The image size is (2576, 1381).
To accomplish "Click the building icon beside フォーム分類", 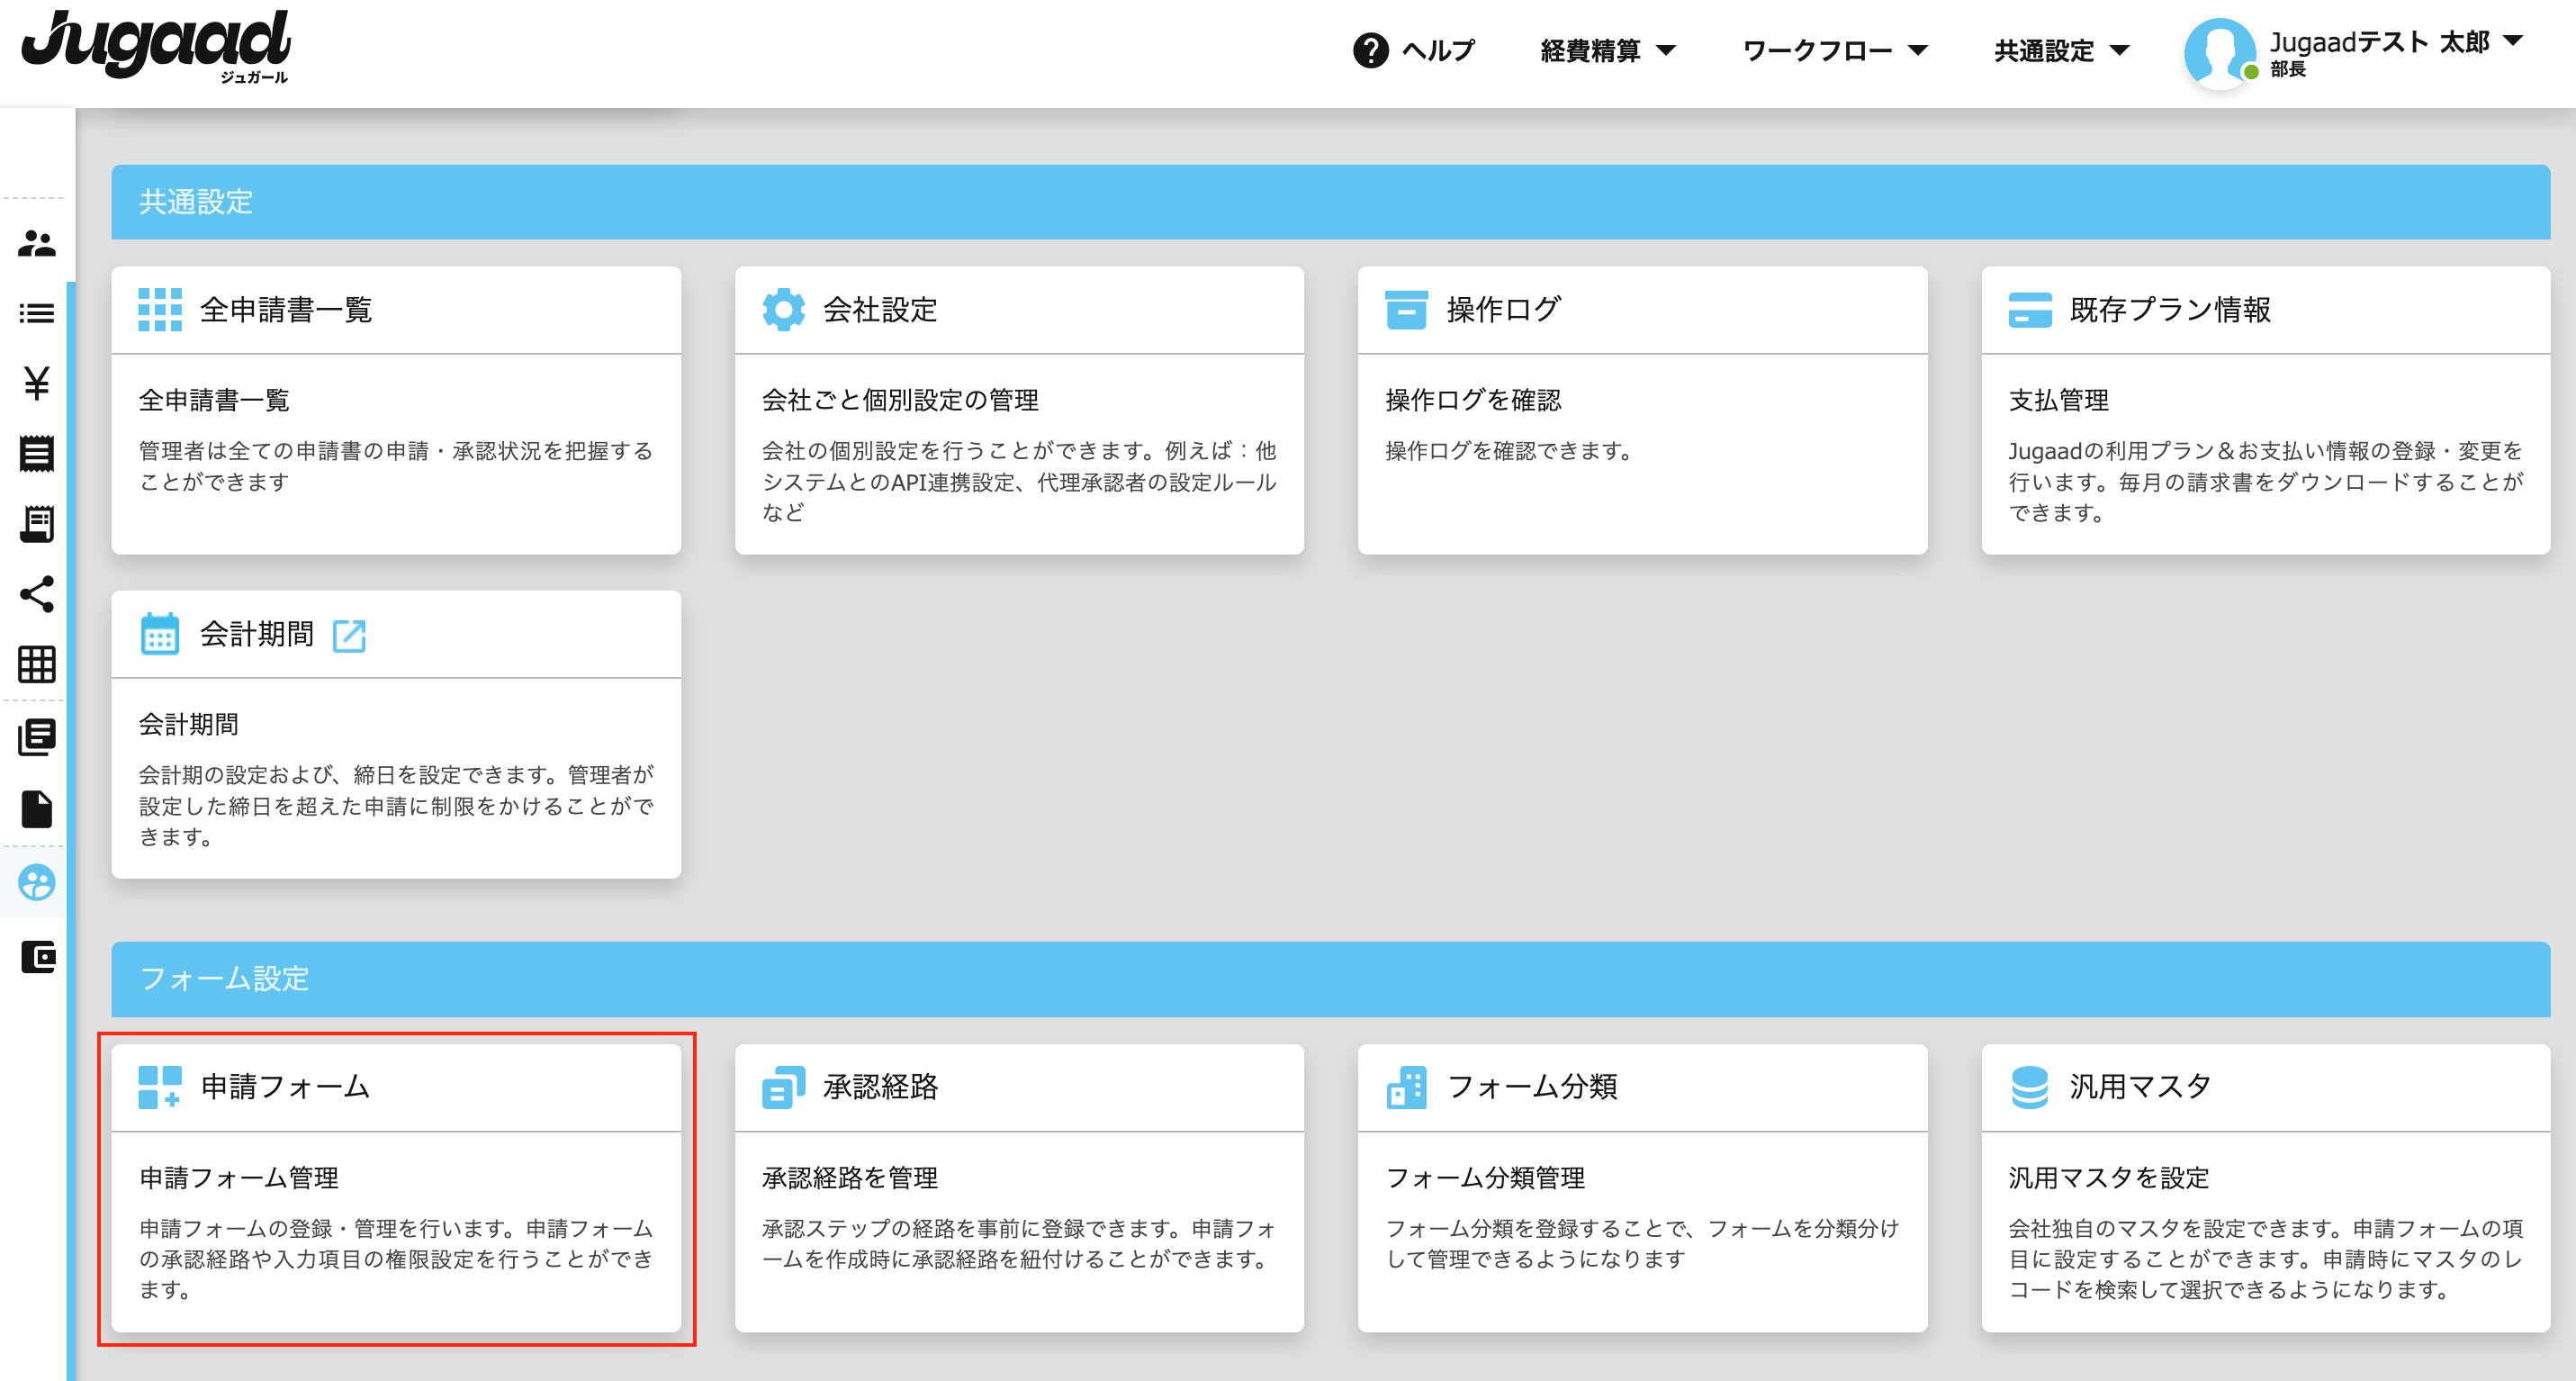I will [x=1406, y=1087].
